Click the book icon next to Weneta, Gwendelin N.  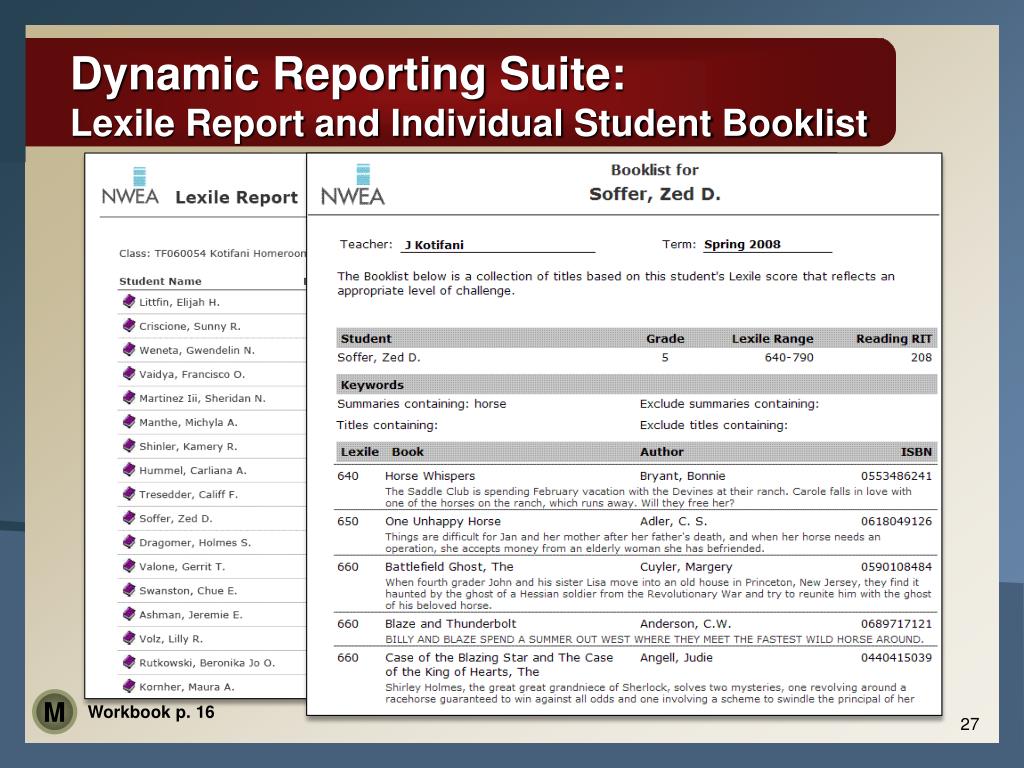[129, 349]
